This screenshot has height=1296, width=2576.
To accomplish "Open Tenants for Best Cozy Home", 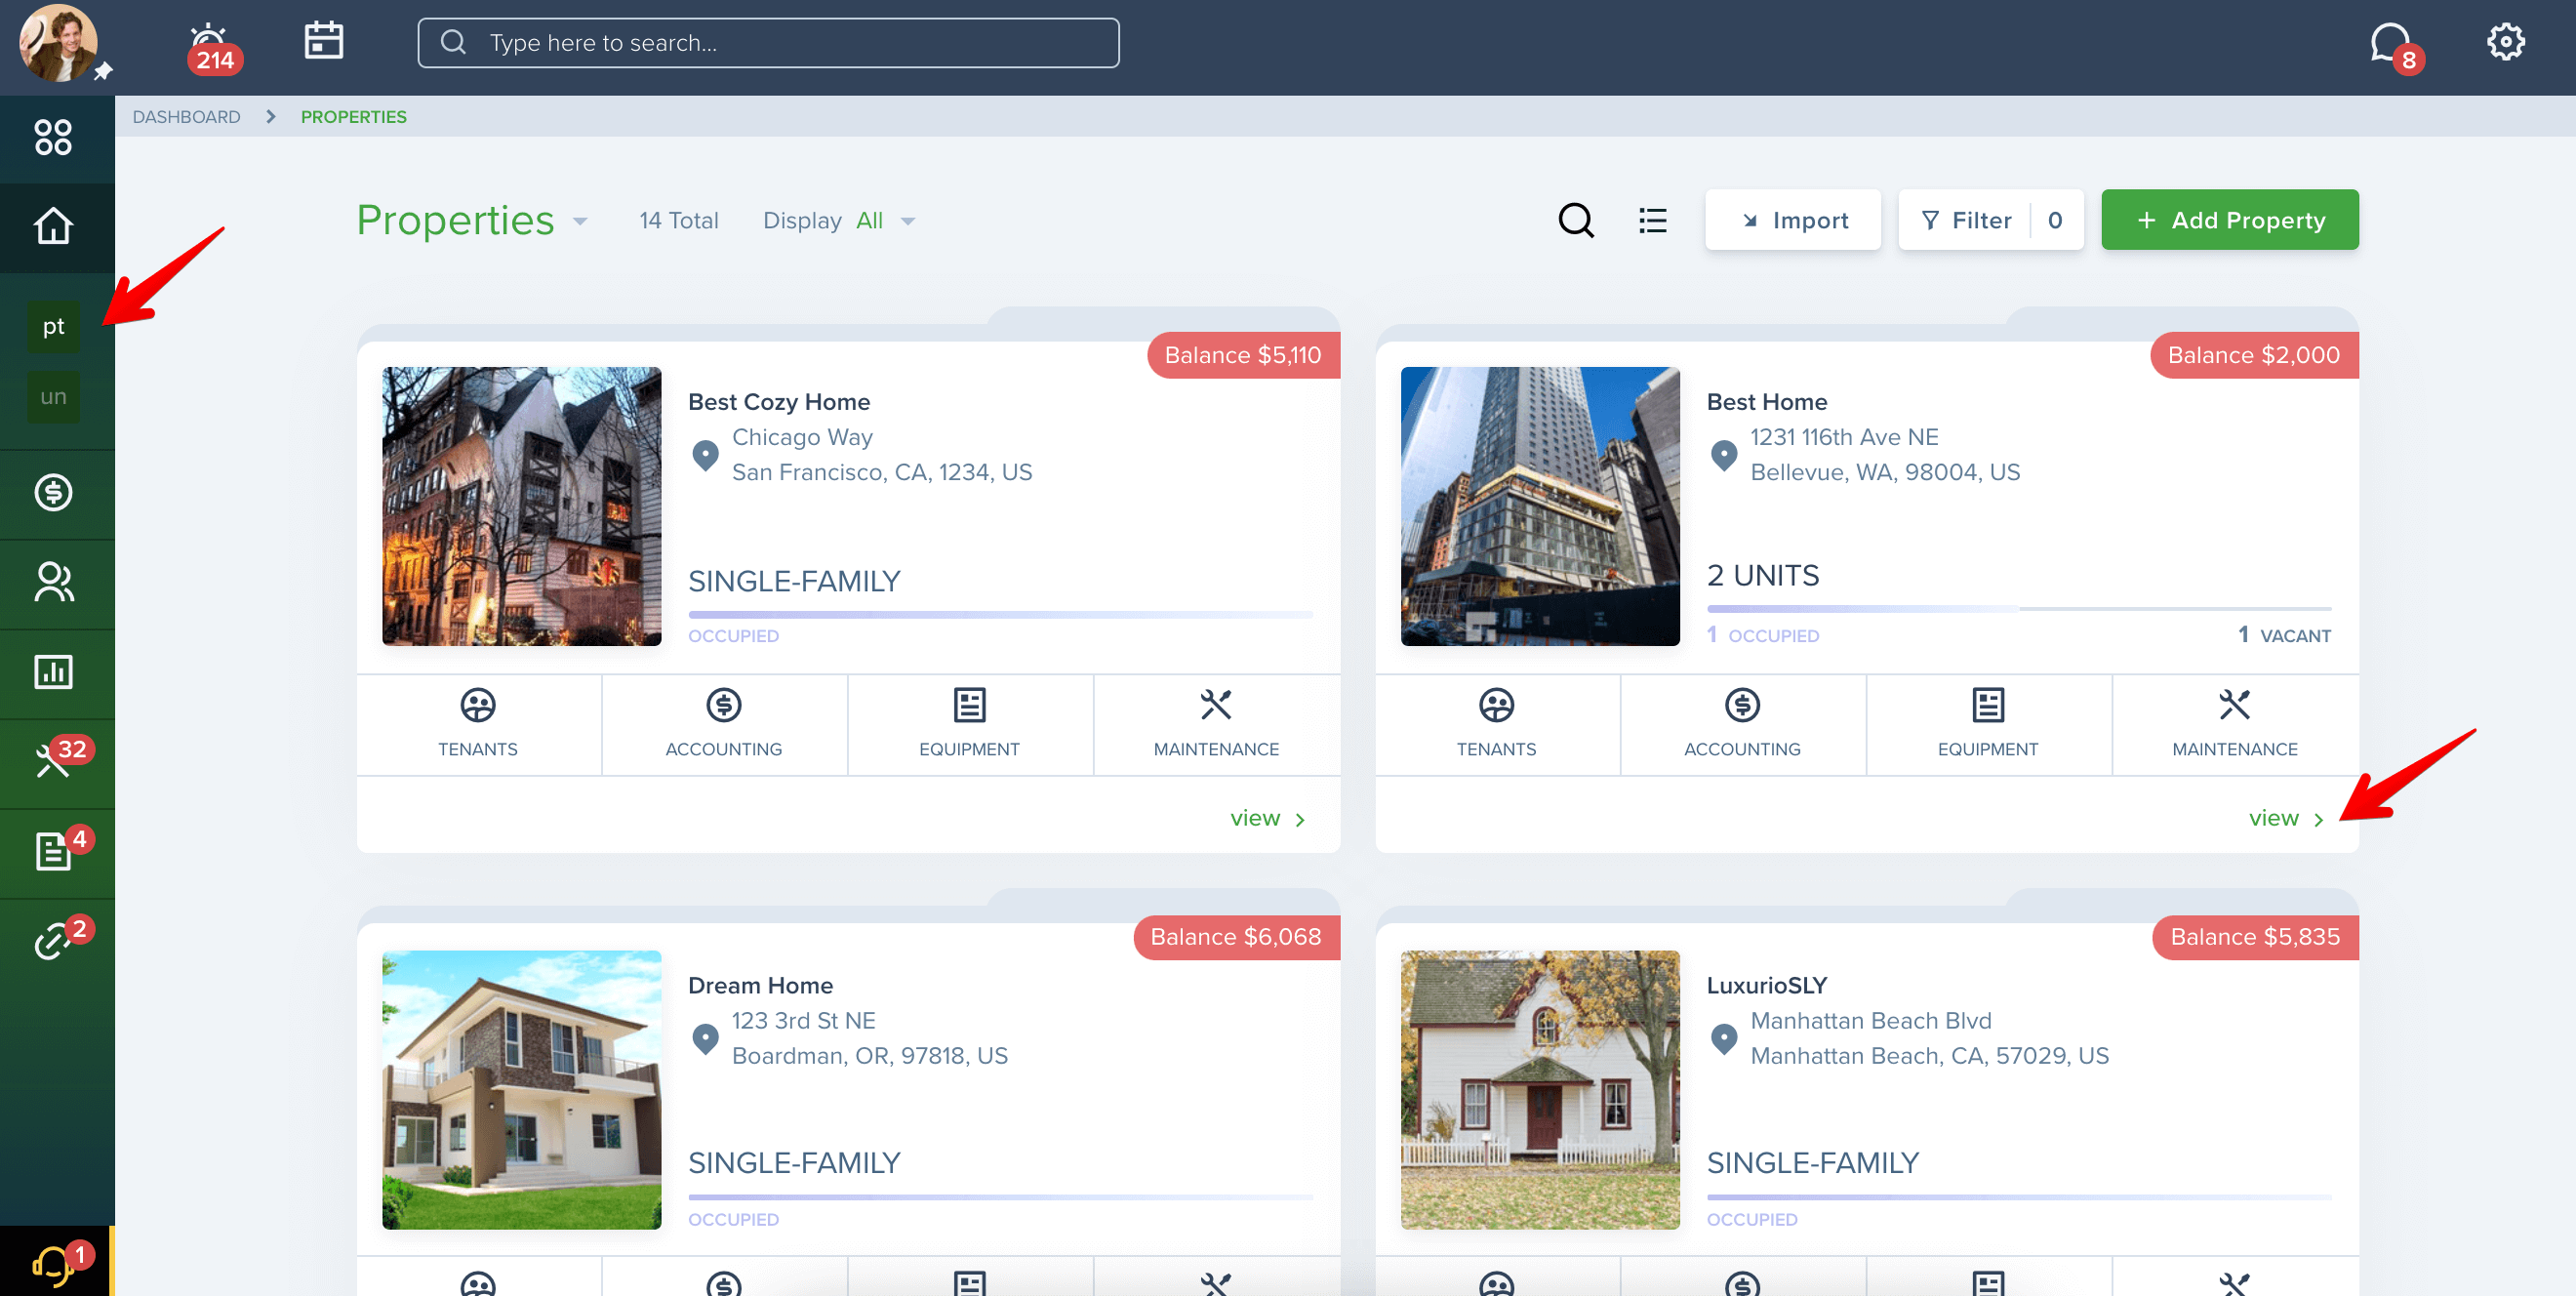I will tap(478, 724).
